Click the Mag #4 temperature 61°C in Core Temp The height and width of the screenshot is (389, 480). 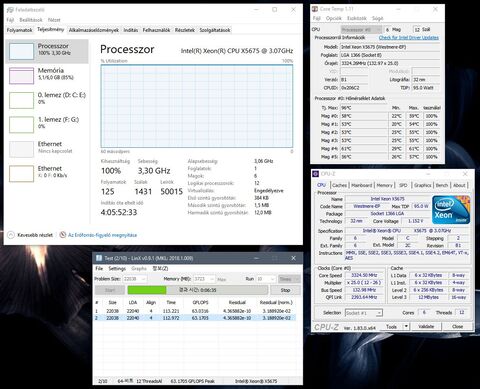pos(364,149)
